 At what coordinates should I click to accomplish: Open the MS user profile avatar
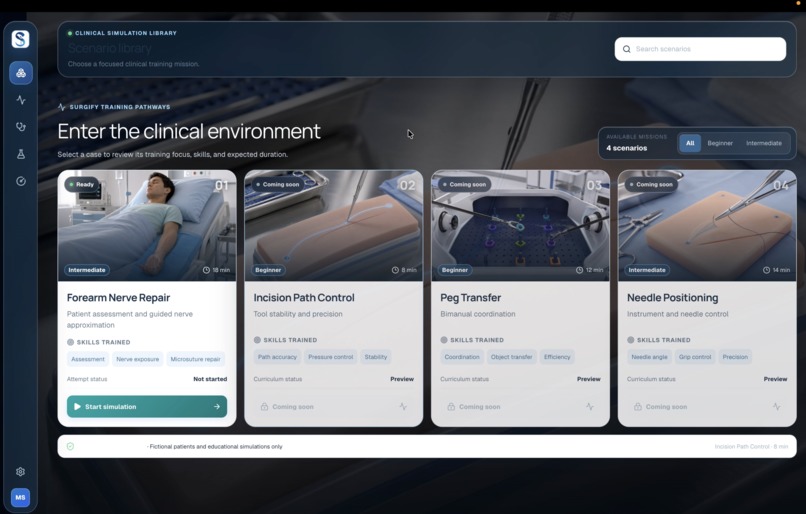pyautogui.click(x=21, y=498)
